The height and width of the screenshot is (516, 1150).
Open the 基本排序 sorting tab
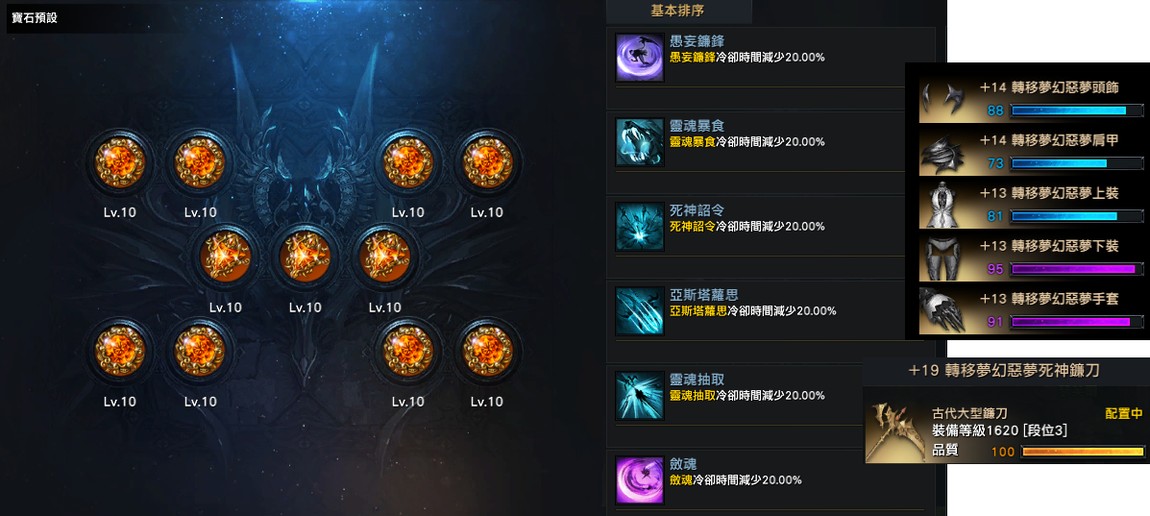[x=679, y=11]
